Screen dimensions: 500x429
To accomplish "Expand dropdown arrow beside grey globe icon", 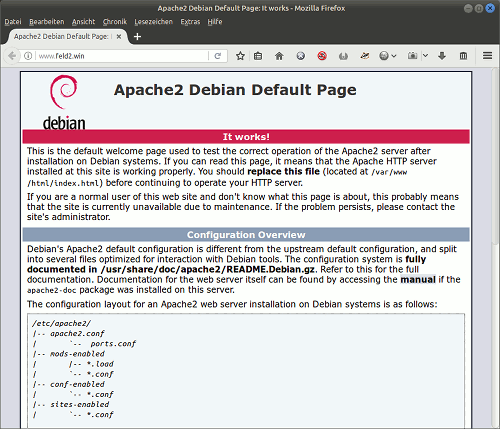I will pos(394,56).
